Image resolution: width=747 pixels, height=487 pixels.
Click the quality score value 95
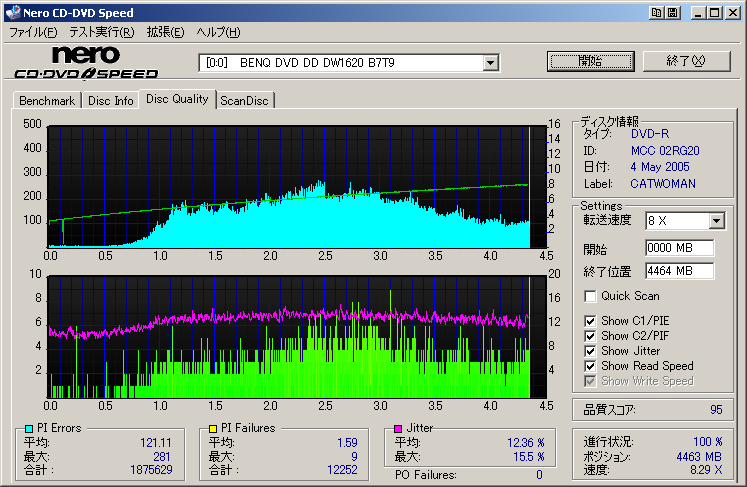click(x=716, y=410)
